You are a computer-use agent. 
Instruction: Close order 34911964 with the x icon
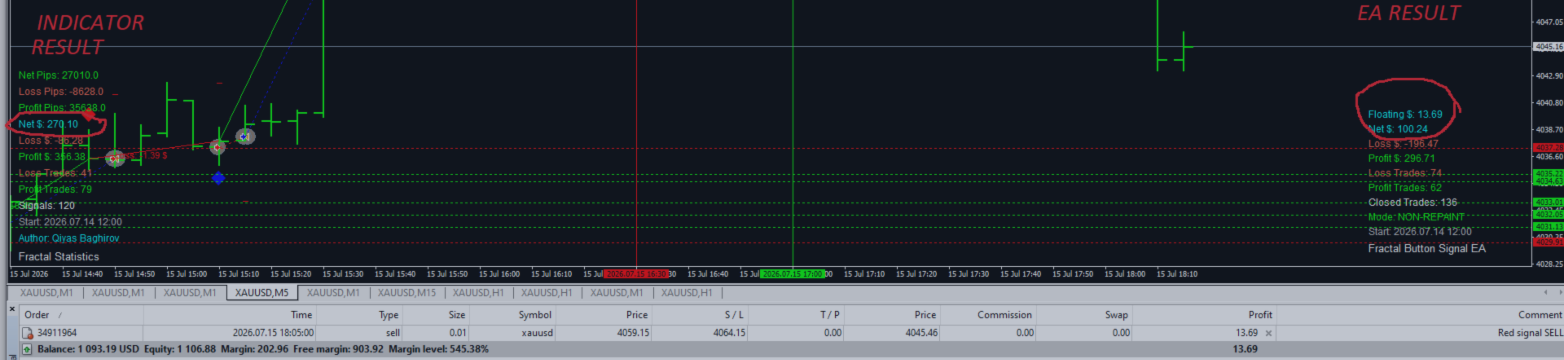coord(1269,333)
